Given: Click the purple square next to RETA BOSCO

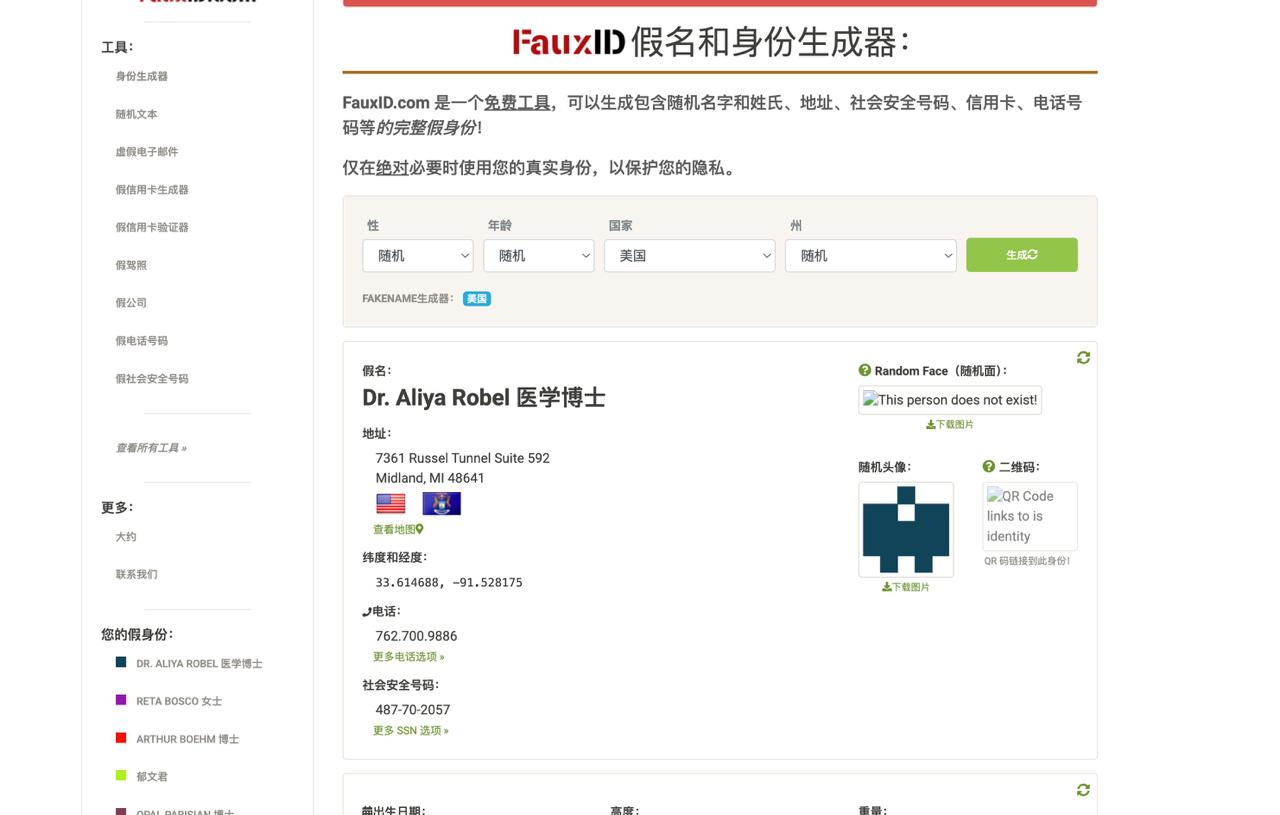Looking at the screenshot, I should pyautogui.click(x=121, y=699).
